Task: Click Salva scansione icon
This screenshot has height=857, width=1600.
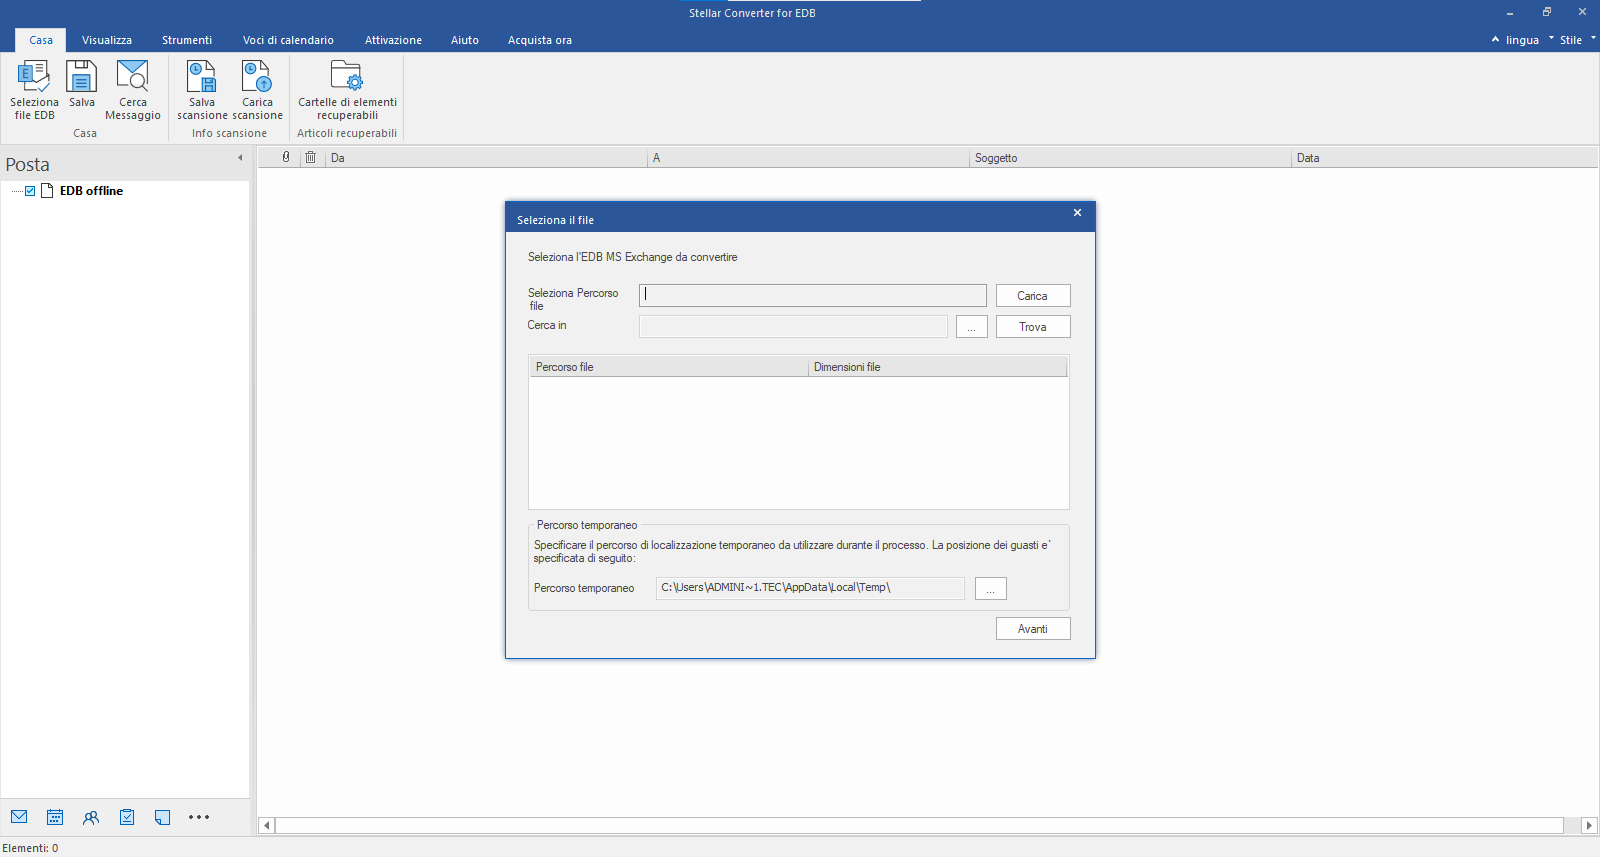Action: [202, 90]
